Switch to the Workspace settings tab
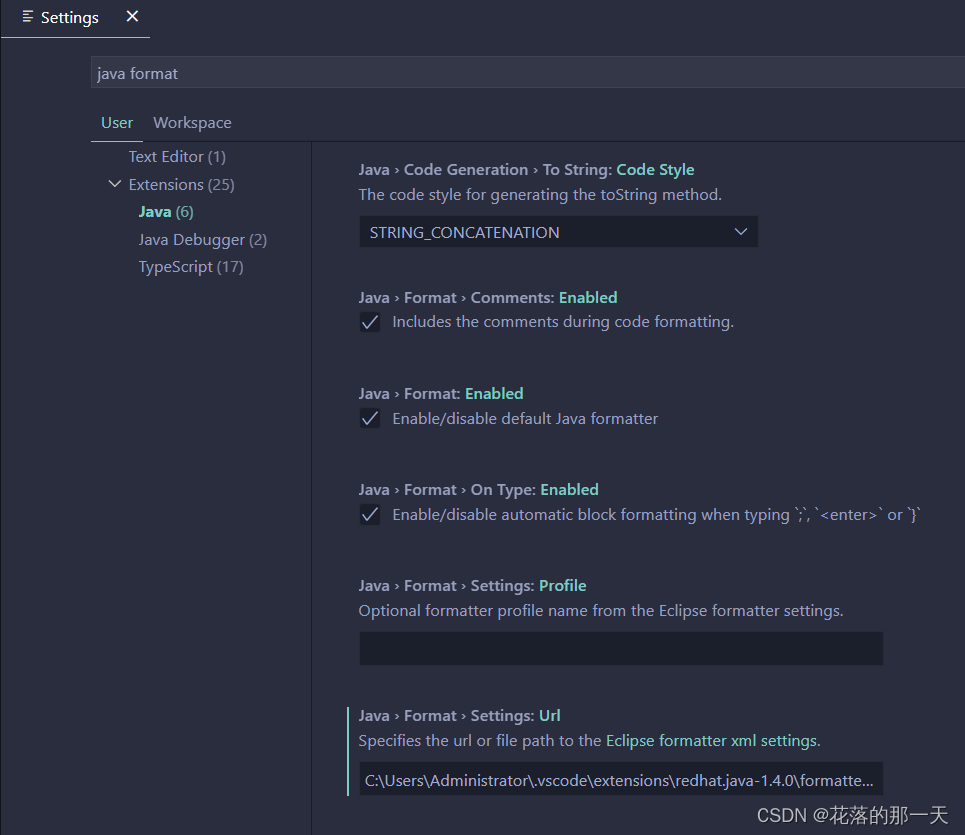The width and height of the screenshot is (965, 835). pos(193,122)
